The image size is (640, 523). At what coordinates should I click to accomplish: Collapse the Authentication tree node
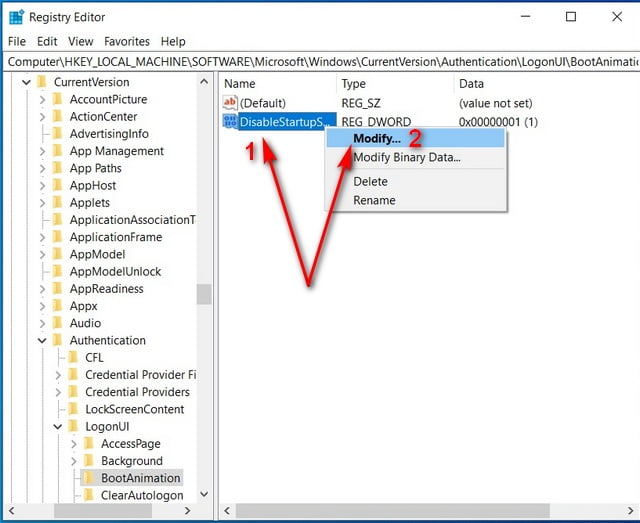click(x=42, y=340)
